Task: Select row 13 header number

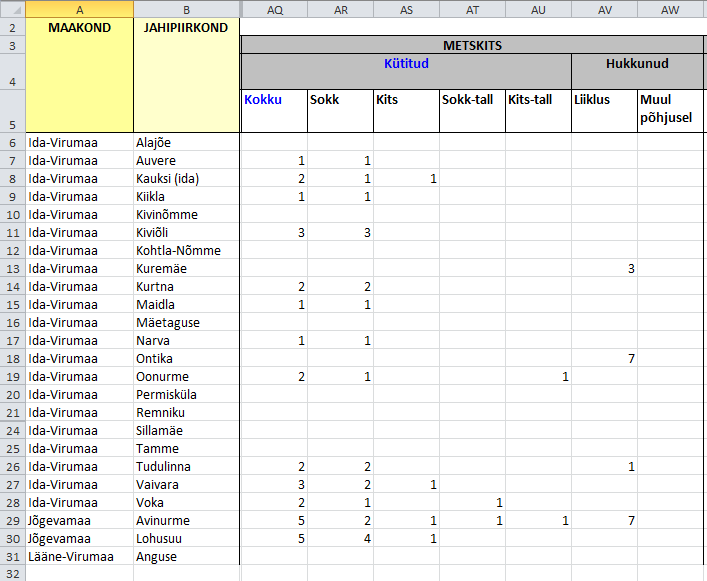Action: [13, 269]
